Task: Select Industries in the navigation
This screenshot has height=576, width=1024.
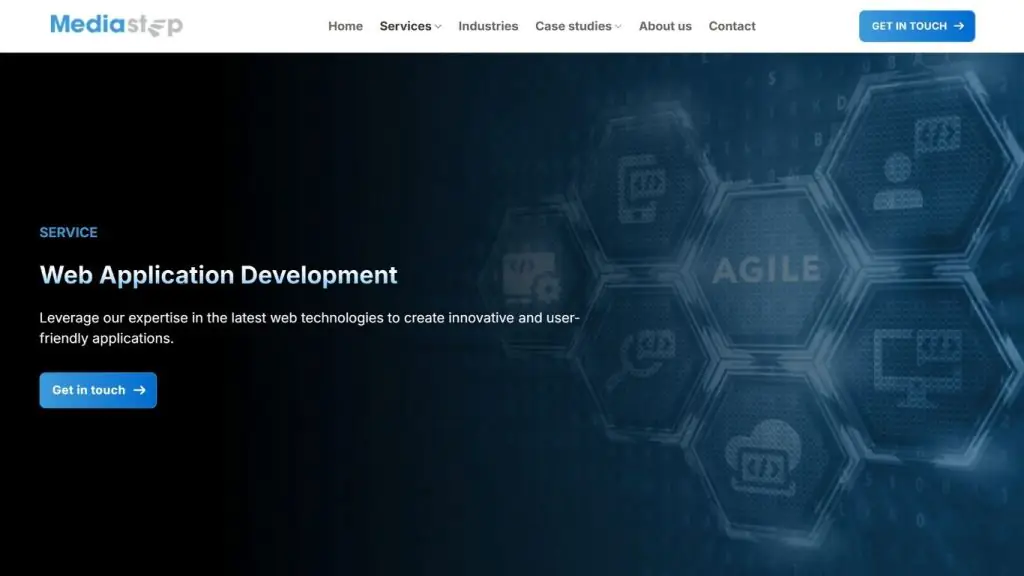Action: (x=488, y=26)
